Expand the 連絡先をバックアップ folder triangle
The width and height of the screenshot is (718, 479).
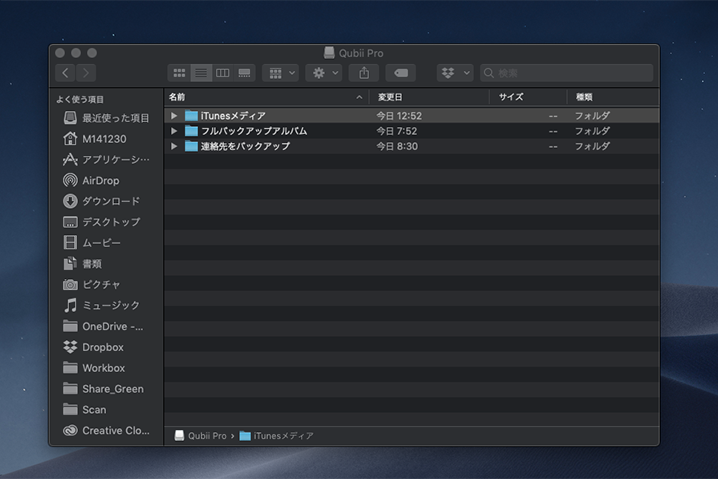(x=174, y=146)
